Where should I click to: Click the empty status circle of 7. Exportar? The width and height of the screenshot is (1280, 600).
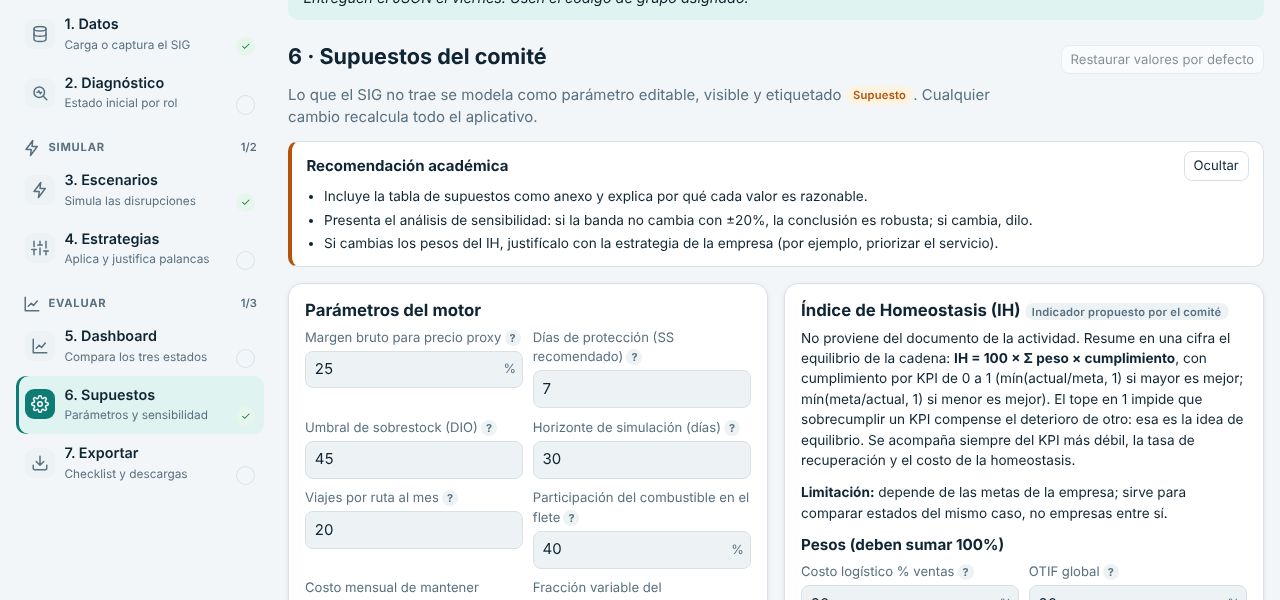coord(245,475)
